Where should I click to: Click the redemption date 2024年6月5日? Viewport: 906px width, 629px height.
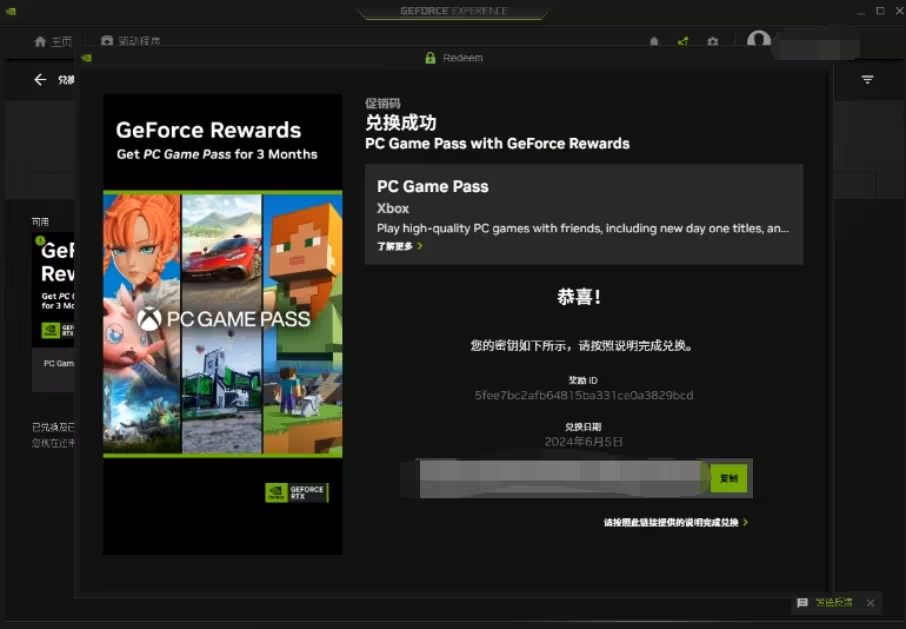pos(584,442)
